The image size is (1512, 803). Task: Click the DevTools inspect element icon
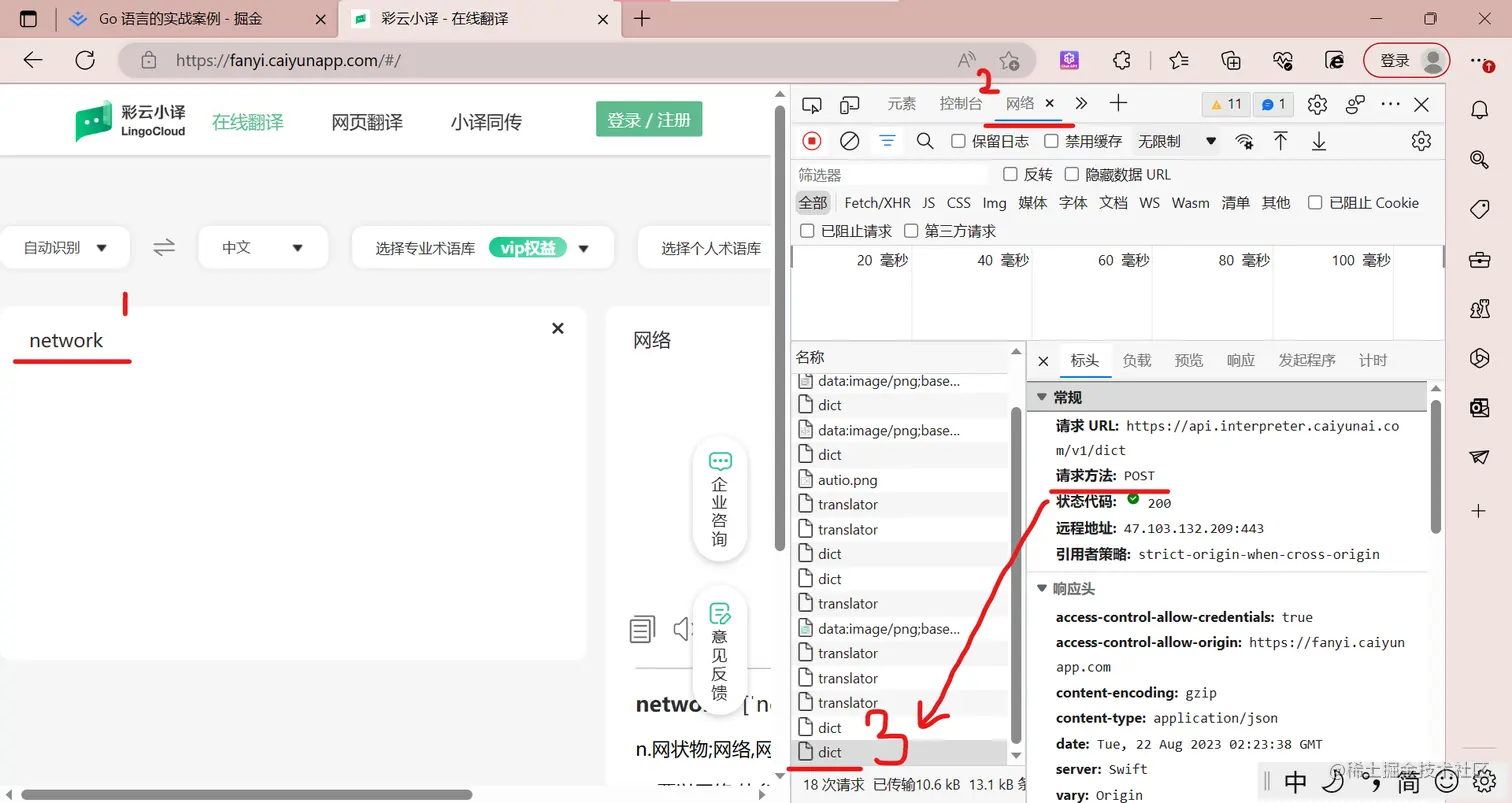pos(812,104)
